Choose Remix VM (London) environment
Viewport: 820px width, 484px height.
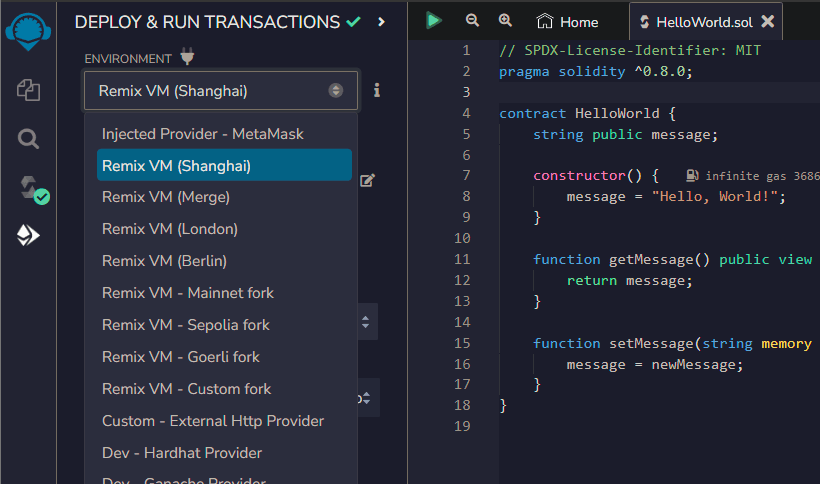pyautogui.click(x=224, y=229)
